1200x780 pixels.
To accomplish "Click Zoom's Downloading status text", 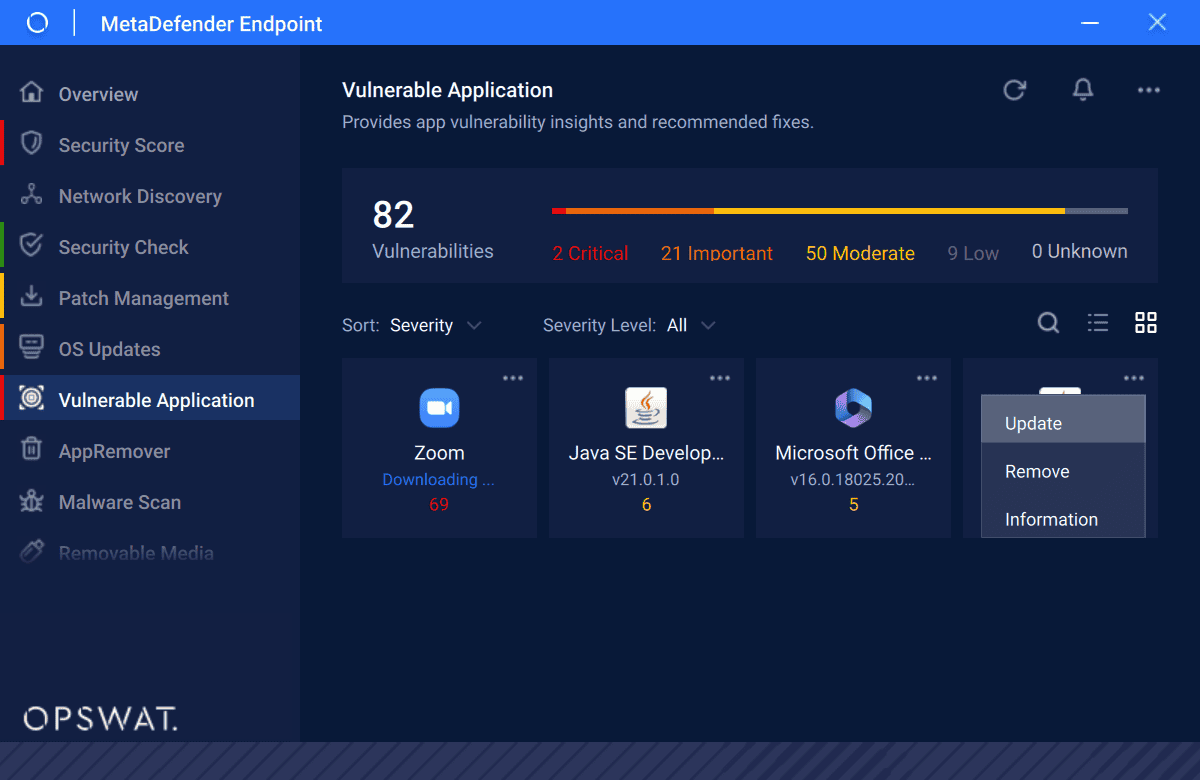I will [439, 479].
